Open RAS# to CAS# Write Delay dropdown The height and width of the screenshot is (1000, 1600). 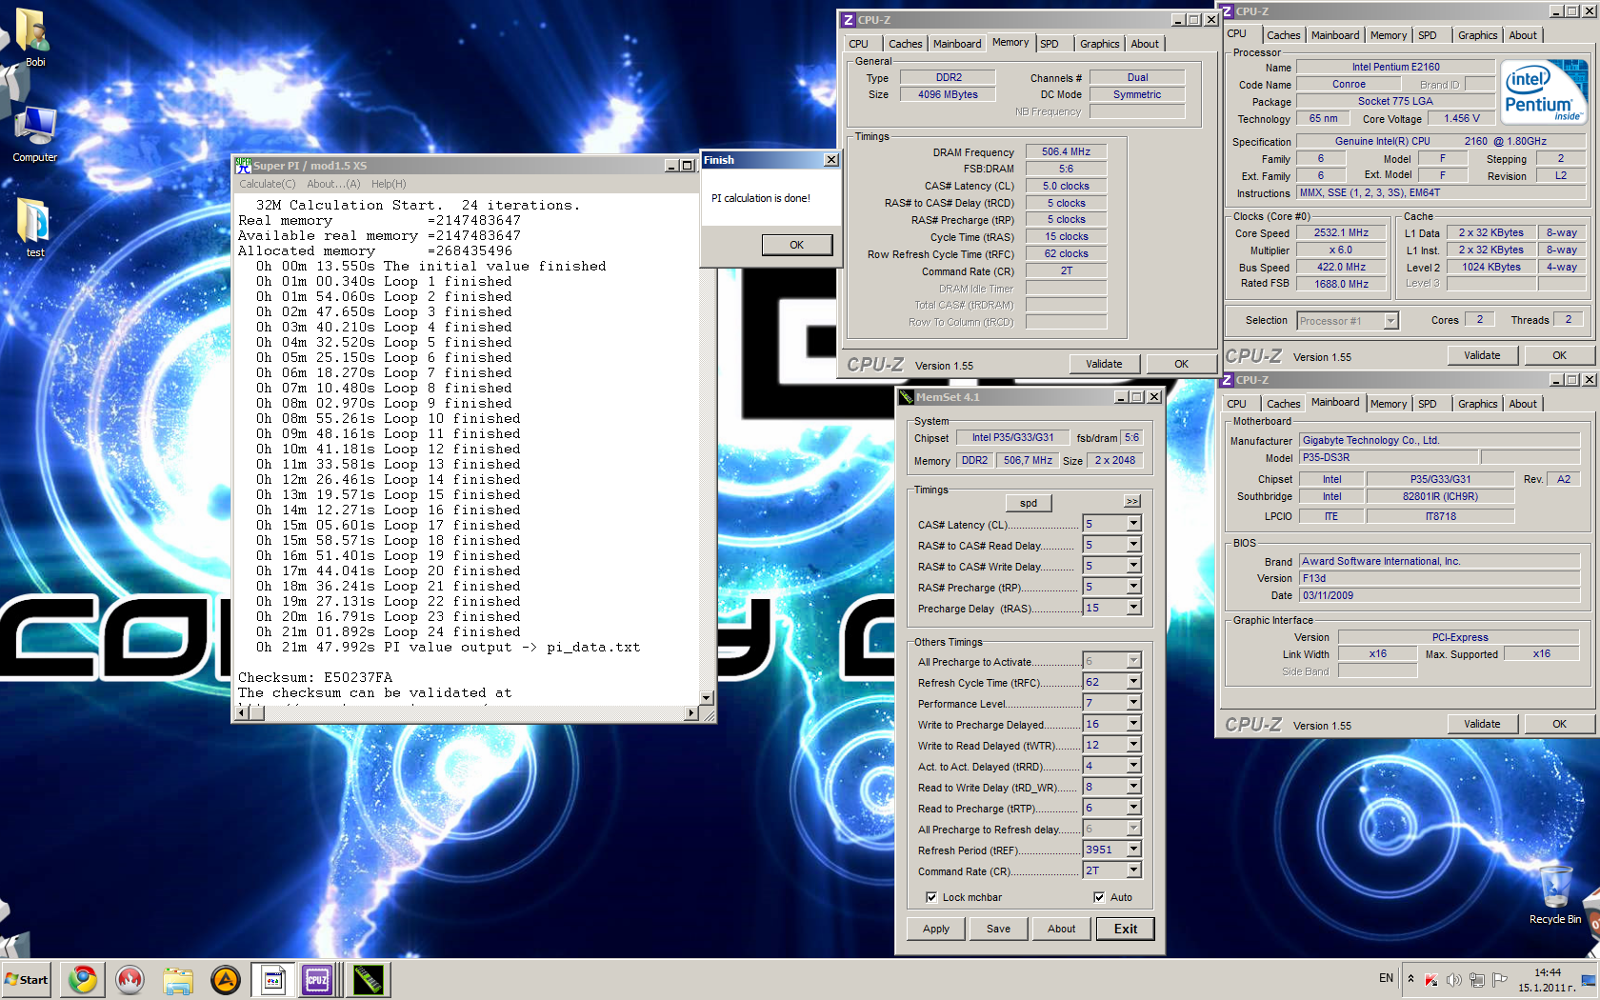click(x=1134, y=566)
